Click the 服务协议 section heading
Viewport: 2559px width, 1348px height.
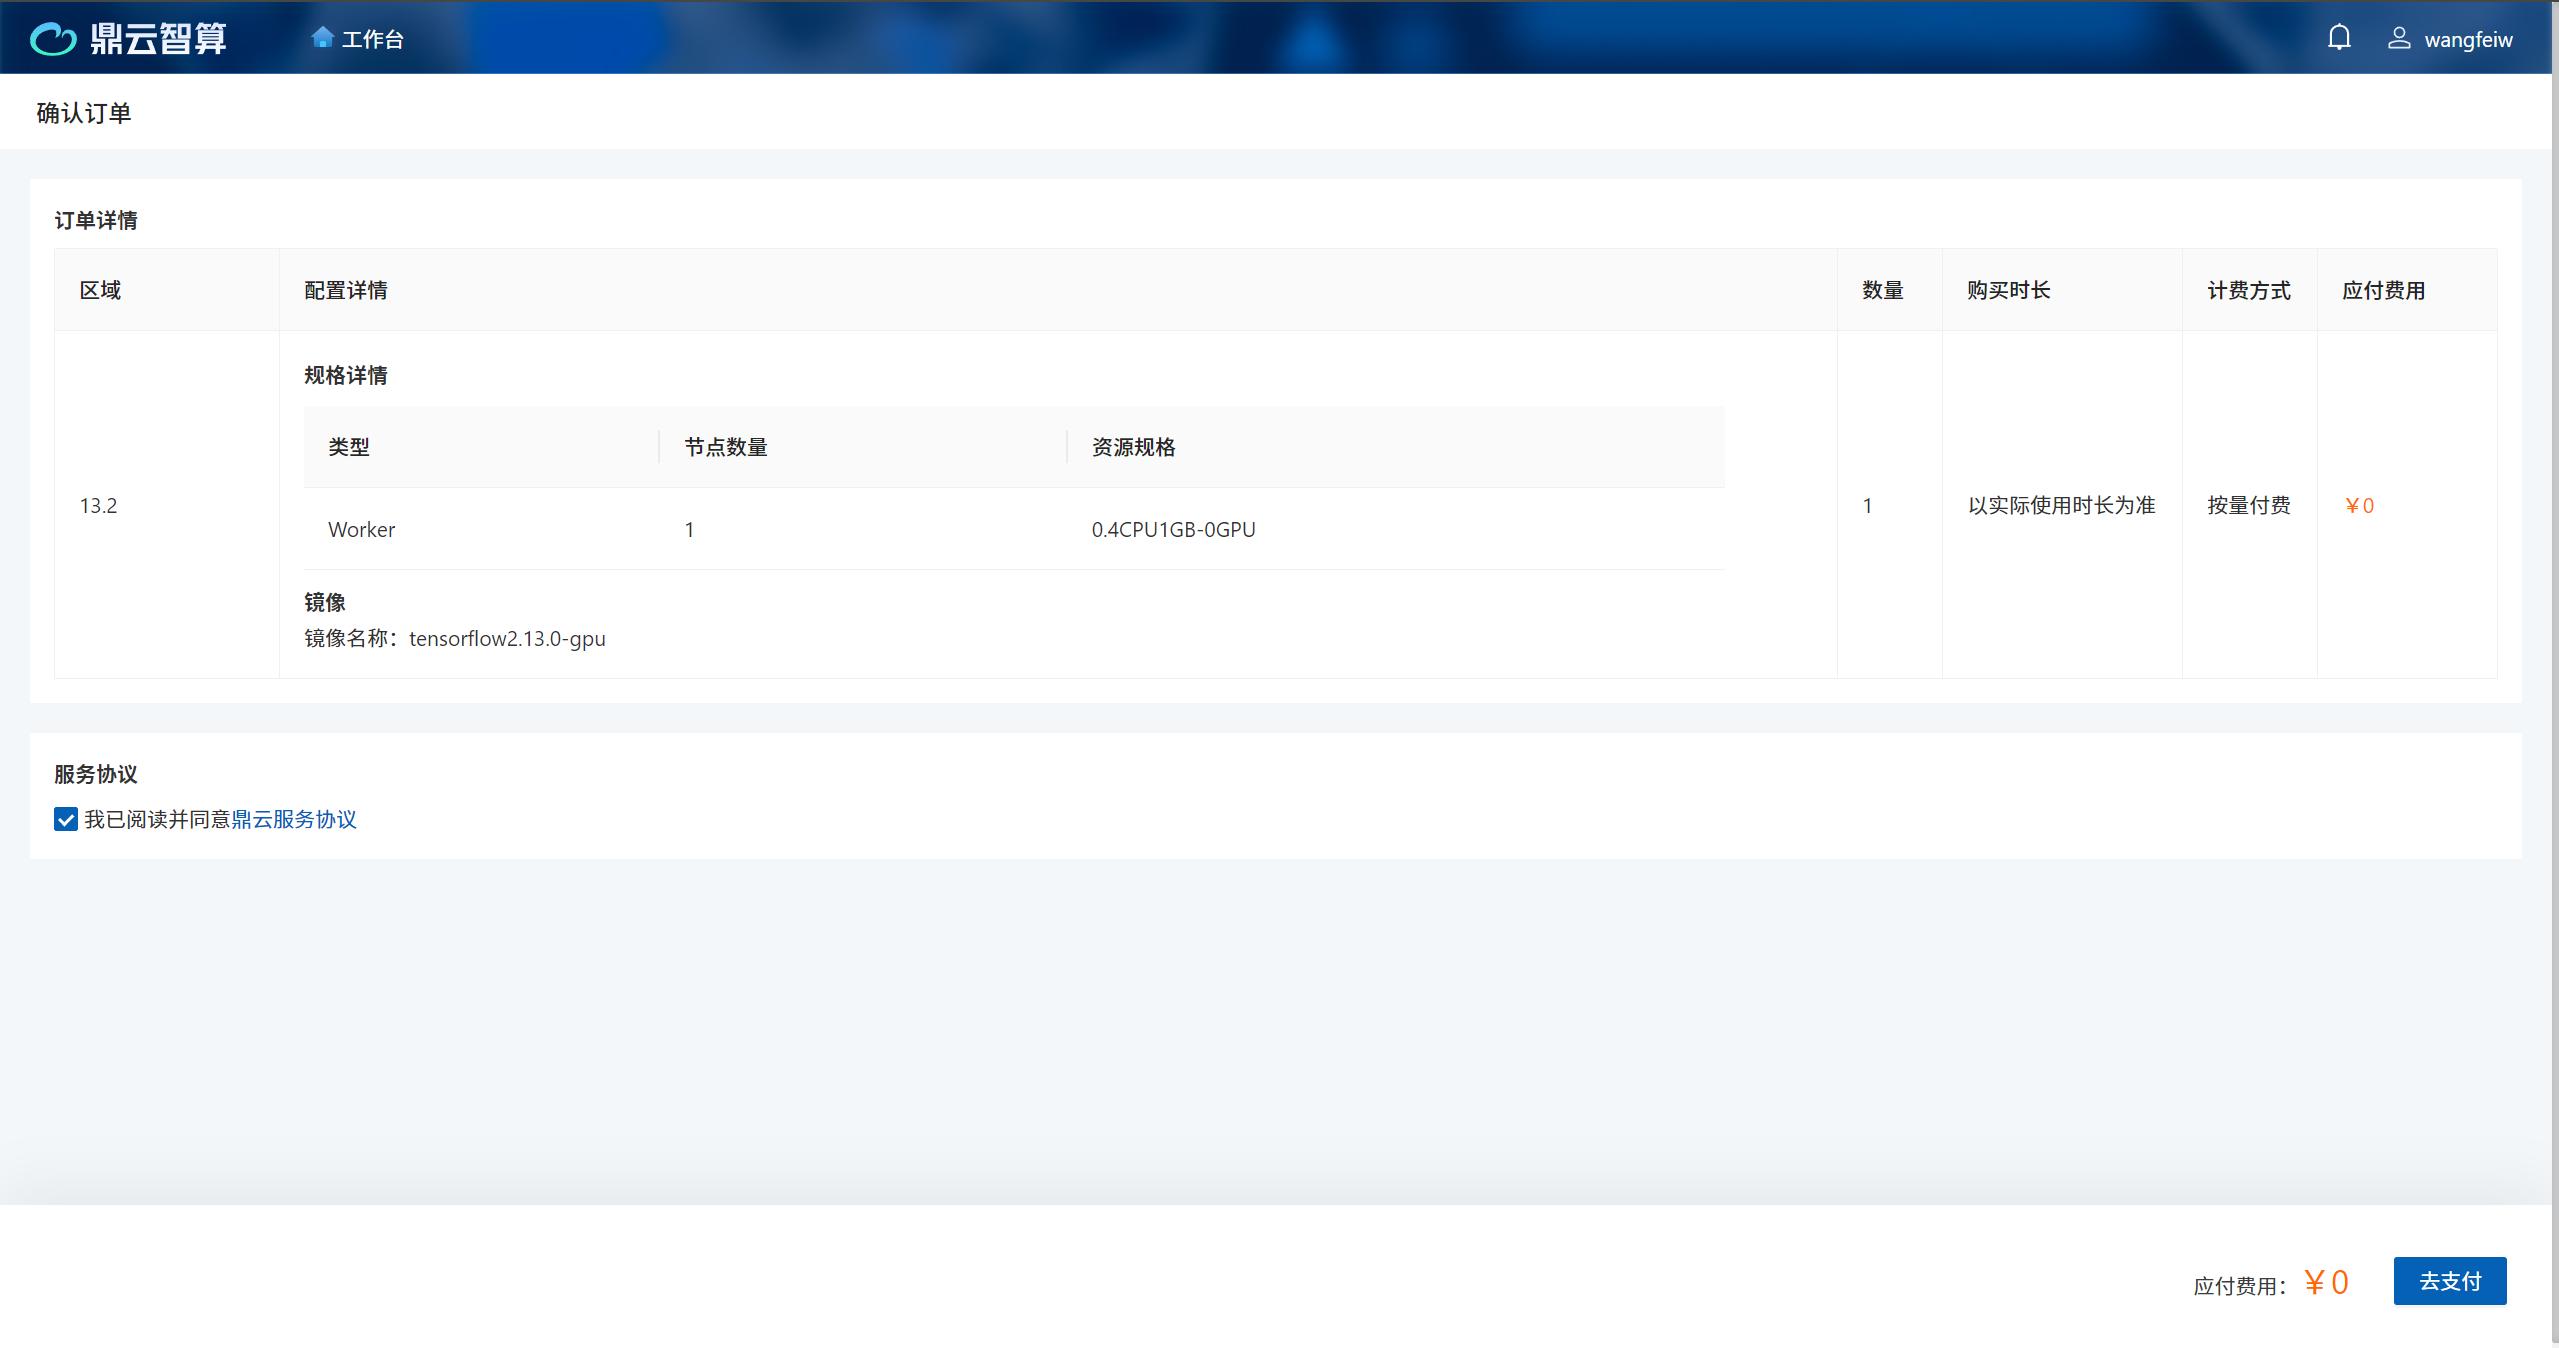[x=96, y=774]
